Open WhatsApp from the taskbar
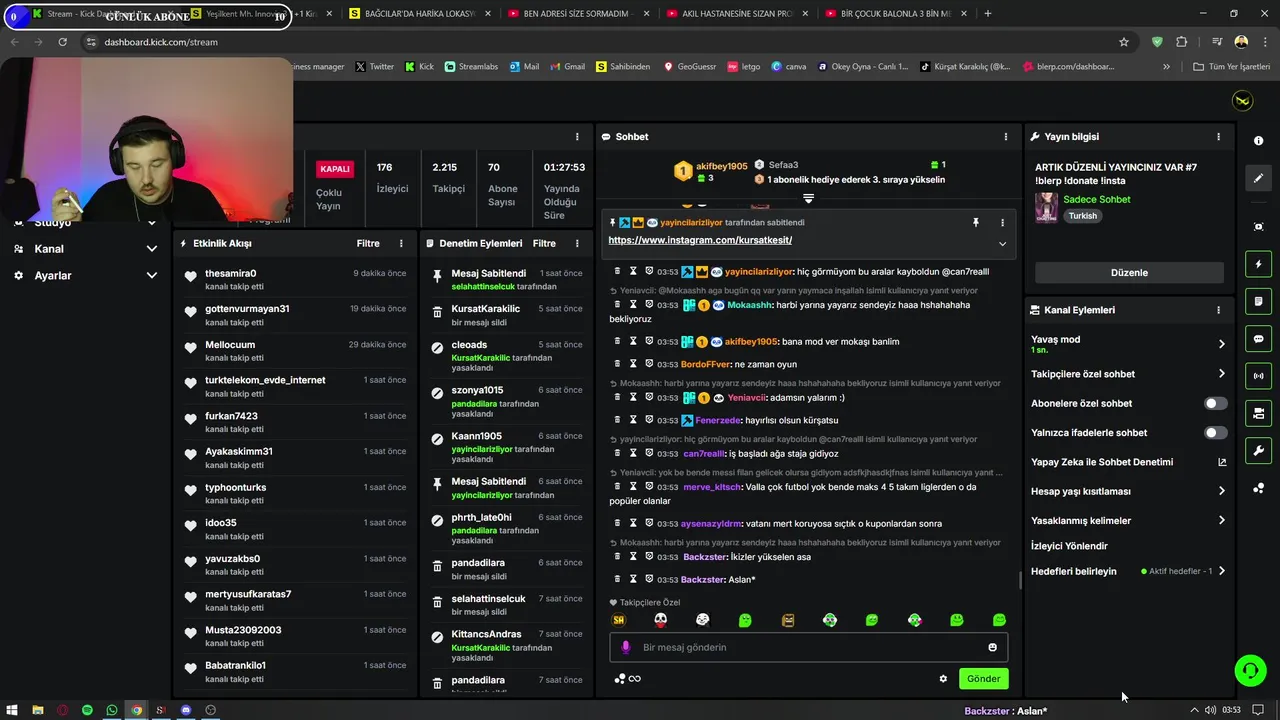1280x720 pixels. click(112, 710)
